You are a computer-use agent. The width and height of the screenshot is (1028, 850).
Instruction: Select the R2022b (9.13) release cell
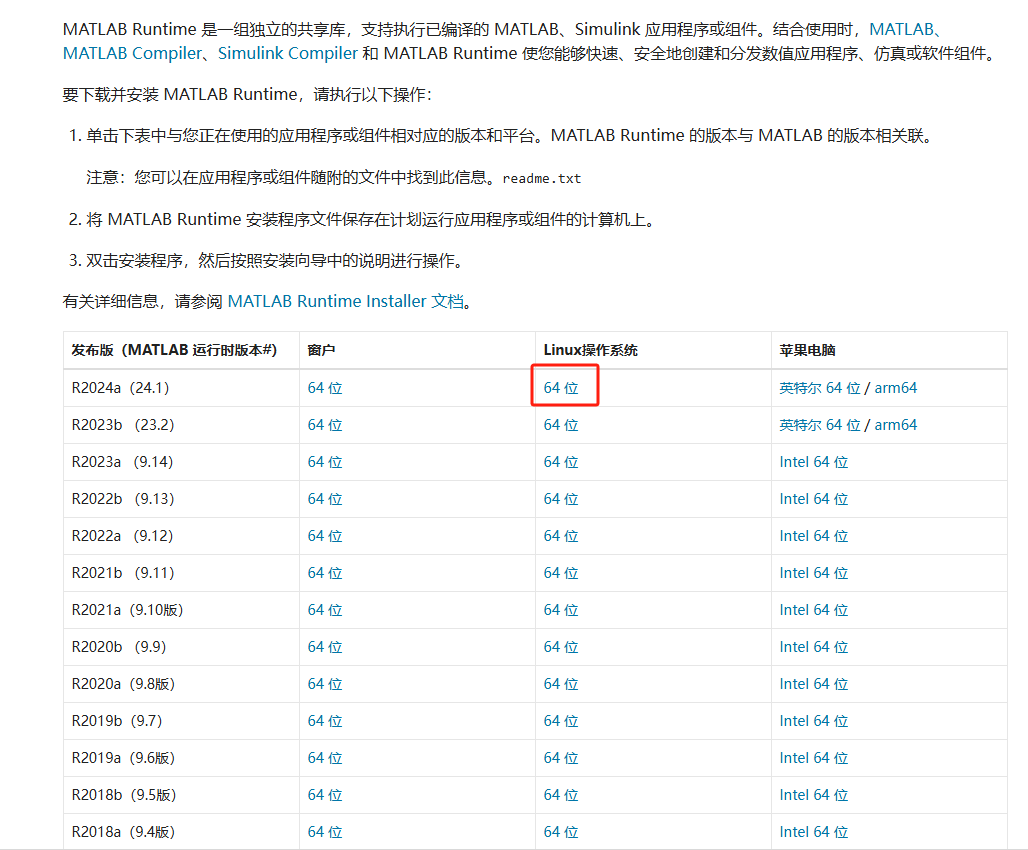(182, 499)
